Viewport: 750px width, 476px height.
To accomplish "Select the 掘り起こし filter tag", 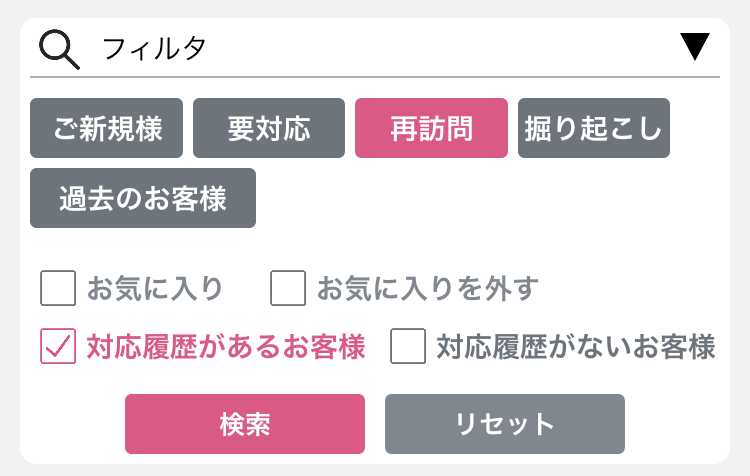I will tap(594, 128).
